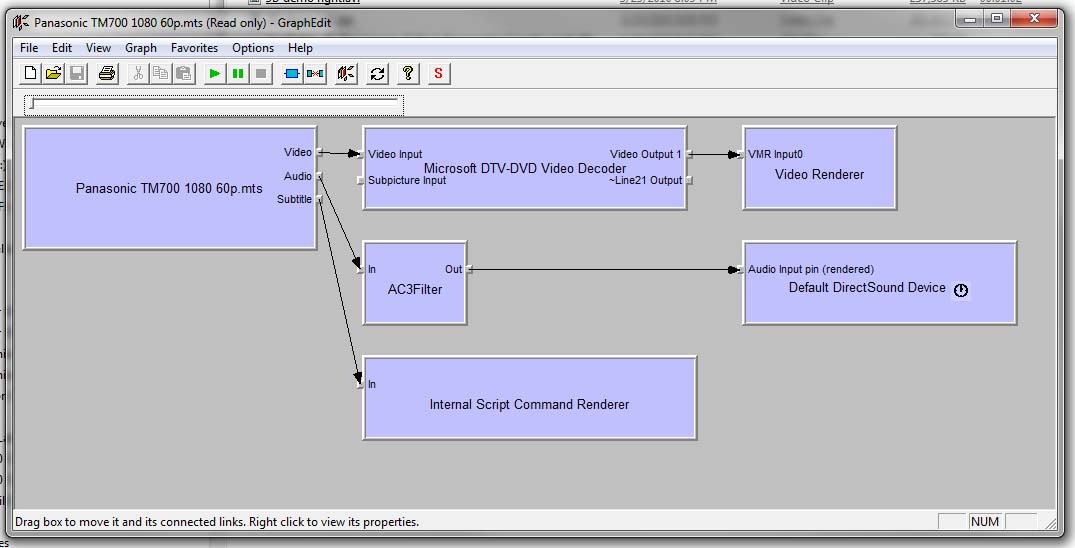1075x548 pixels.
Task: Click the Video Output 1 pin
Action: [x=689, y=154]
